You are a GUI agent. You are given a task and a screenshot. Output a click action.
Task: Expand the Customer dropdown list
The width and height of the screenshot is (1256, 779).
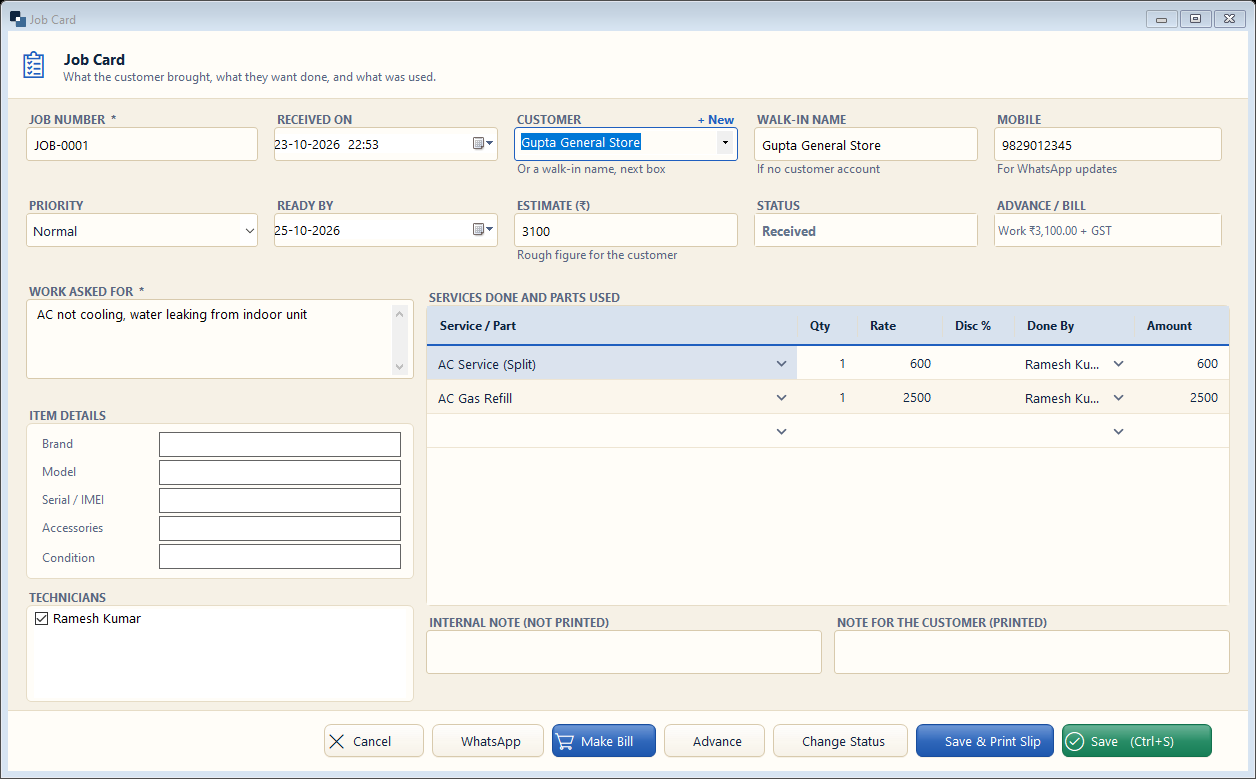(x=725, y=143)
